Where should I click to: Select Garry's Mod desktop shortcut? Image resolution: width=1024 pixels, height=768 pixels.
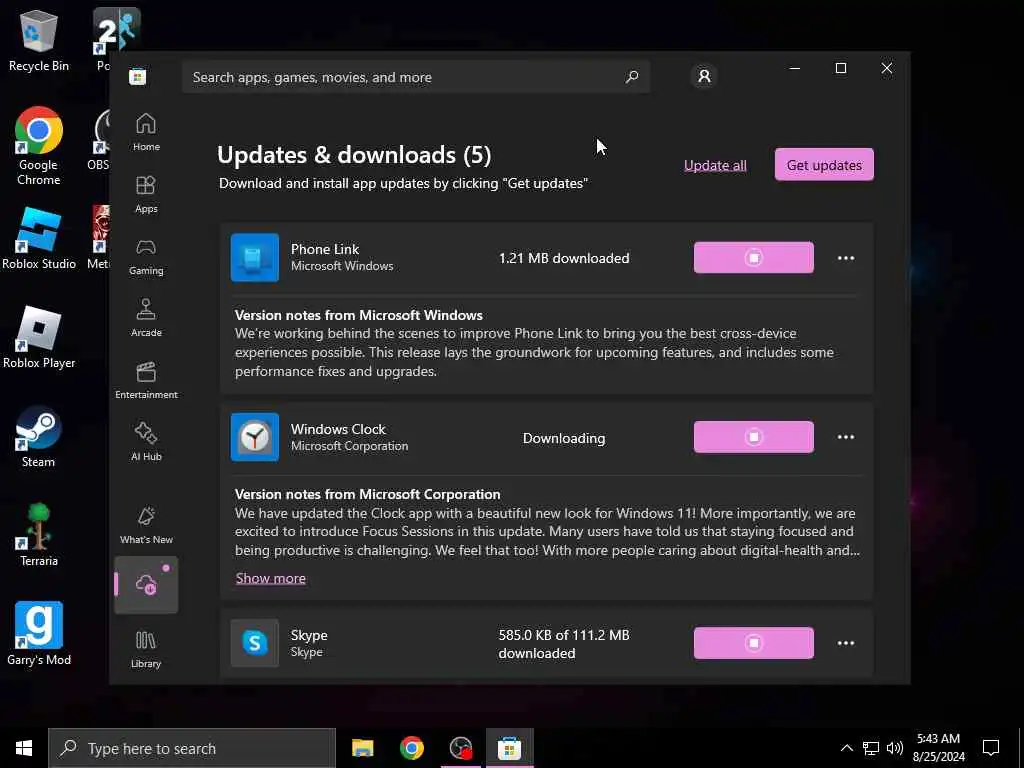pyautogui.click(x=39, y=633)
